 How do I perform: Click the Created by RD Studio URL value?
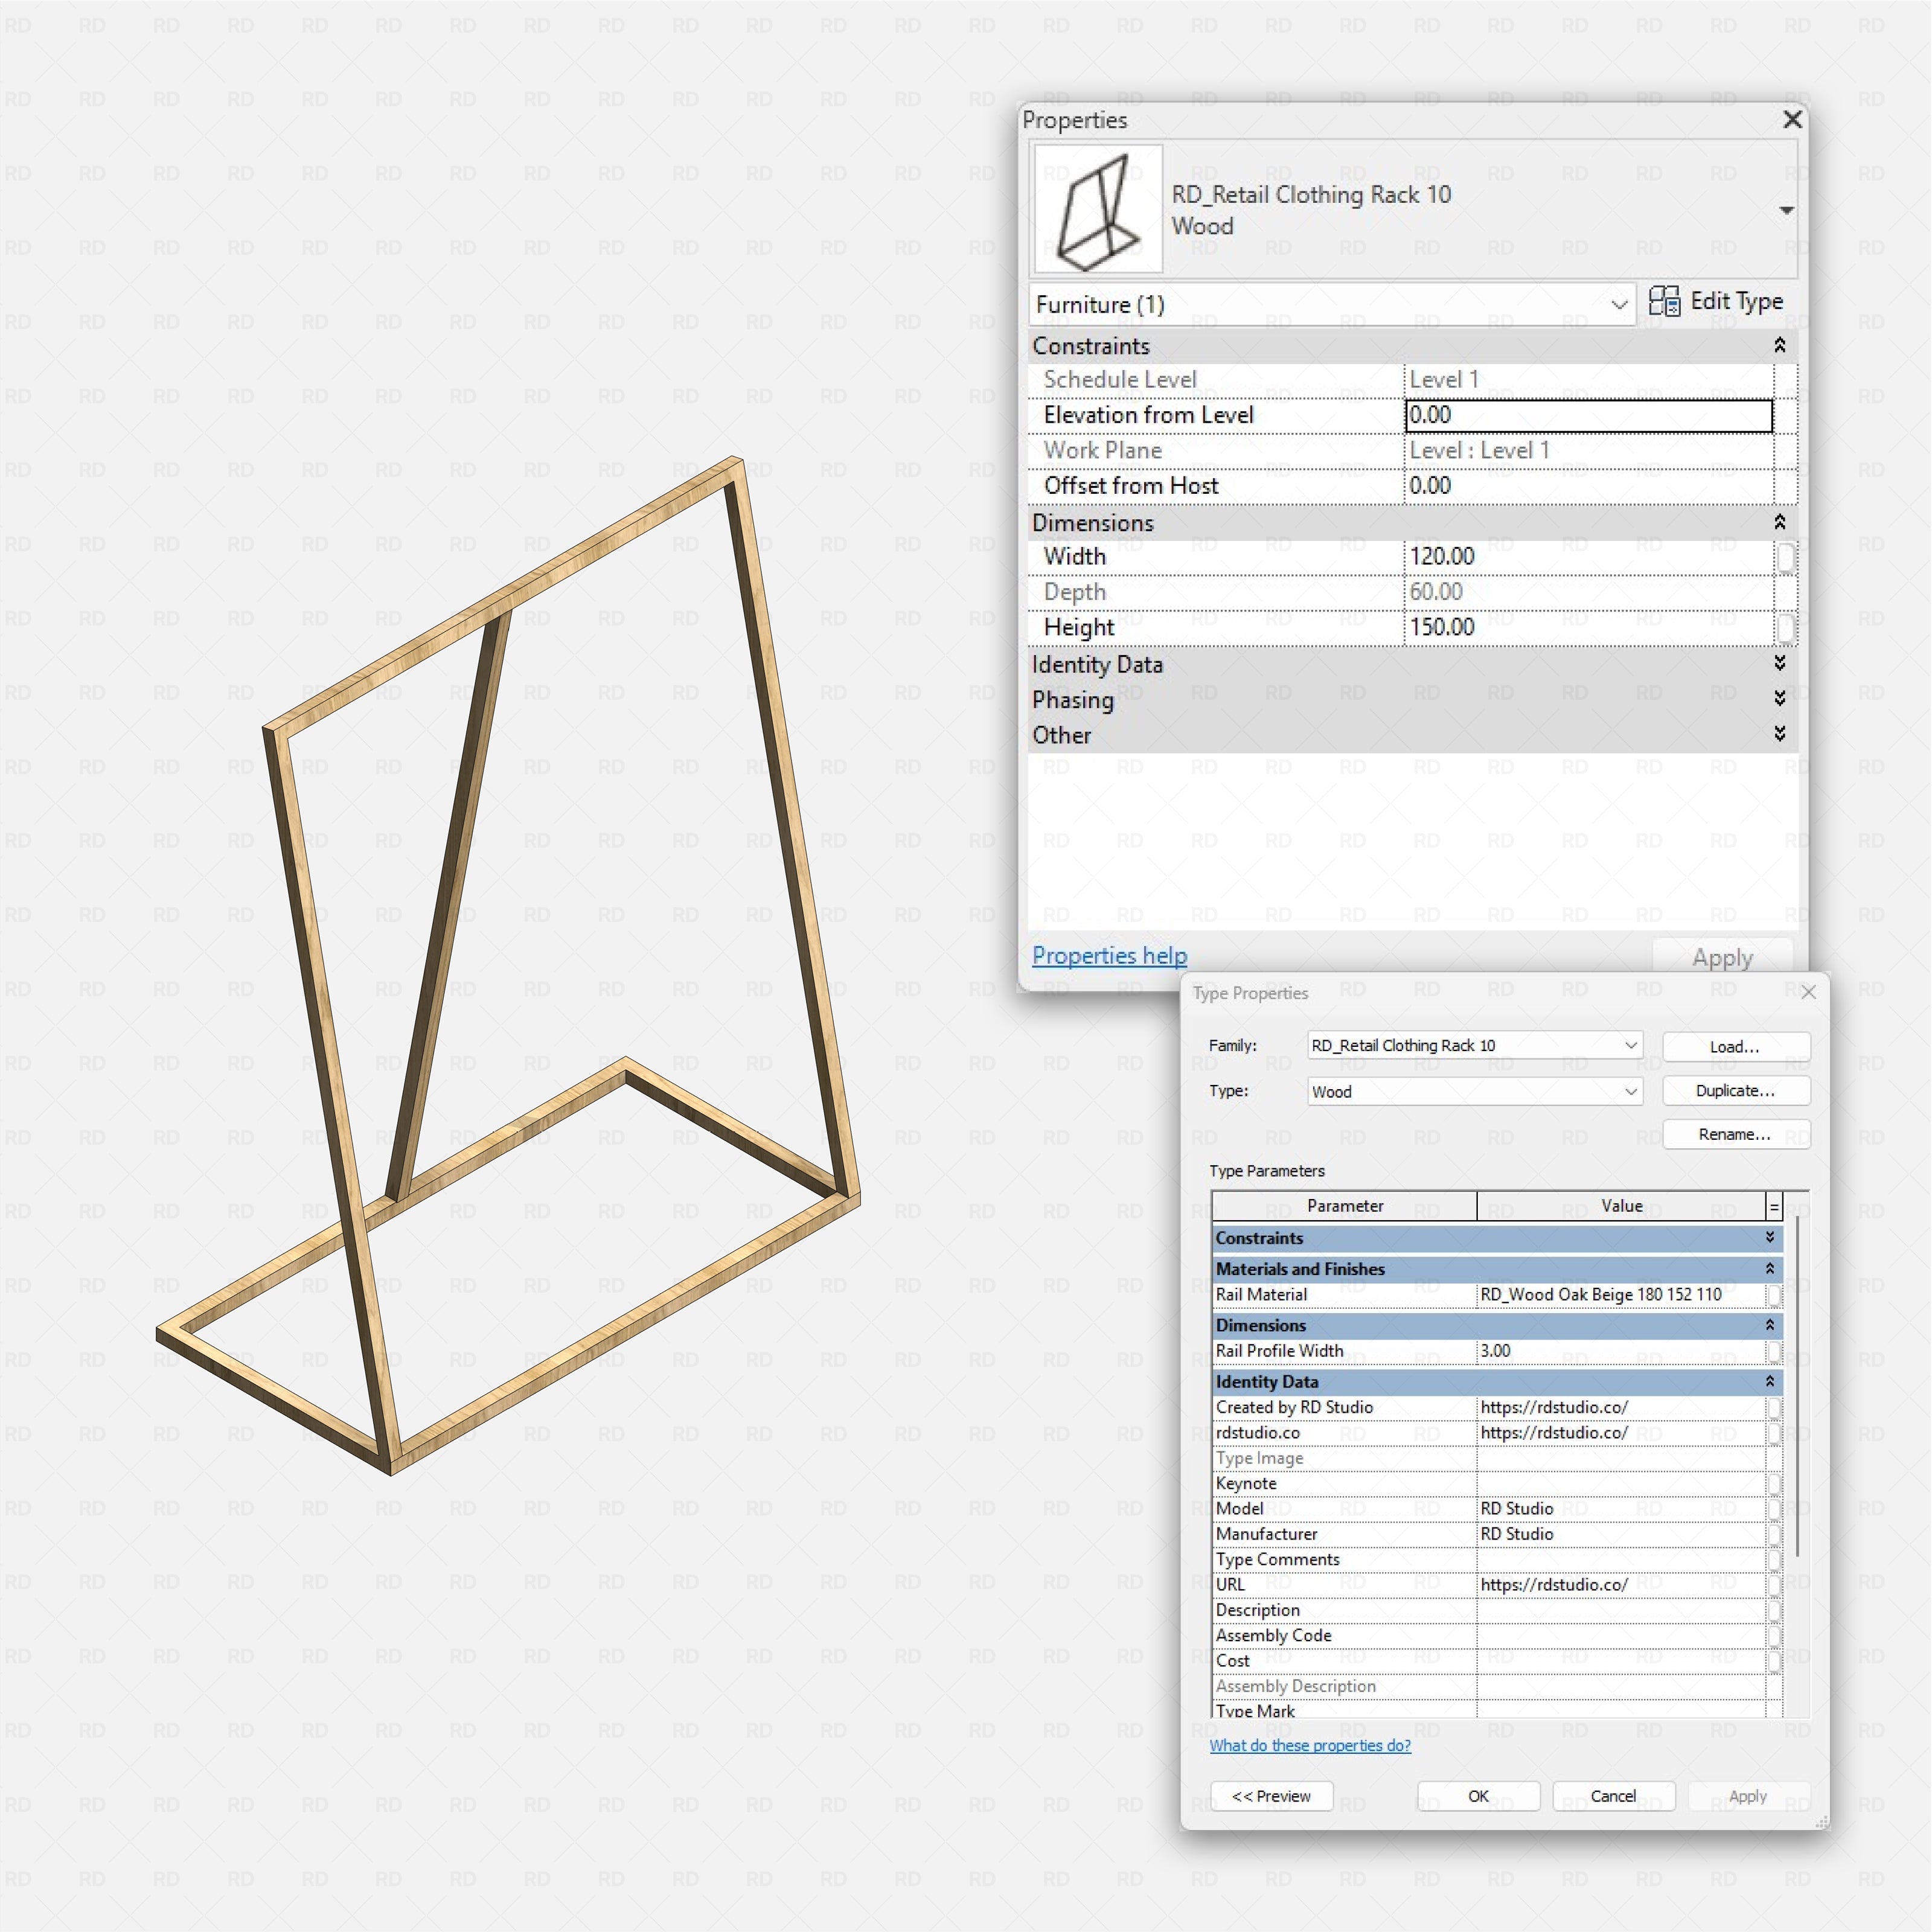[1621, 1408]
